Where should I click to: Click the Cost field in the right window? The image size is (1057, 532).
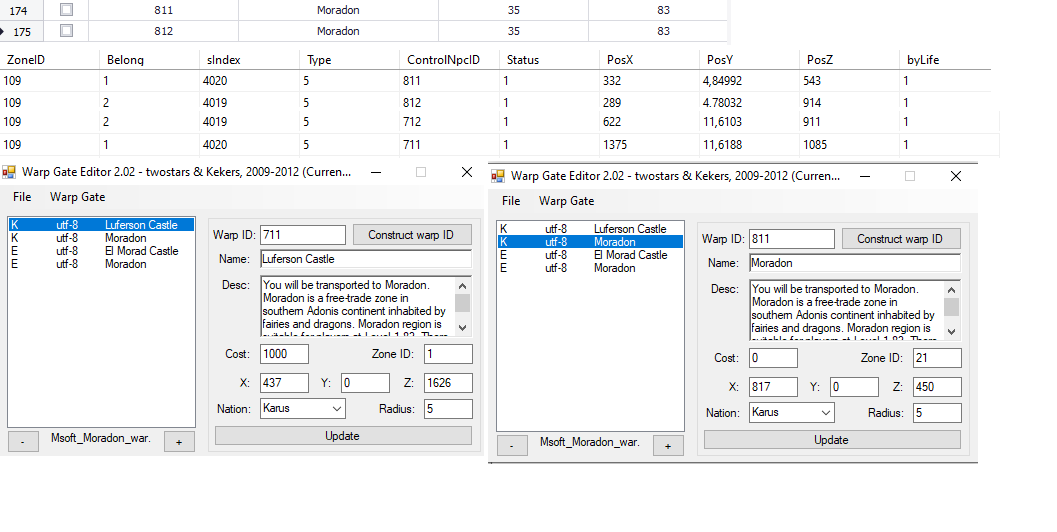[x=773, y=358]
